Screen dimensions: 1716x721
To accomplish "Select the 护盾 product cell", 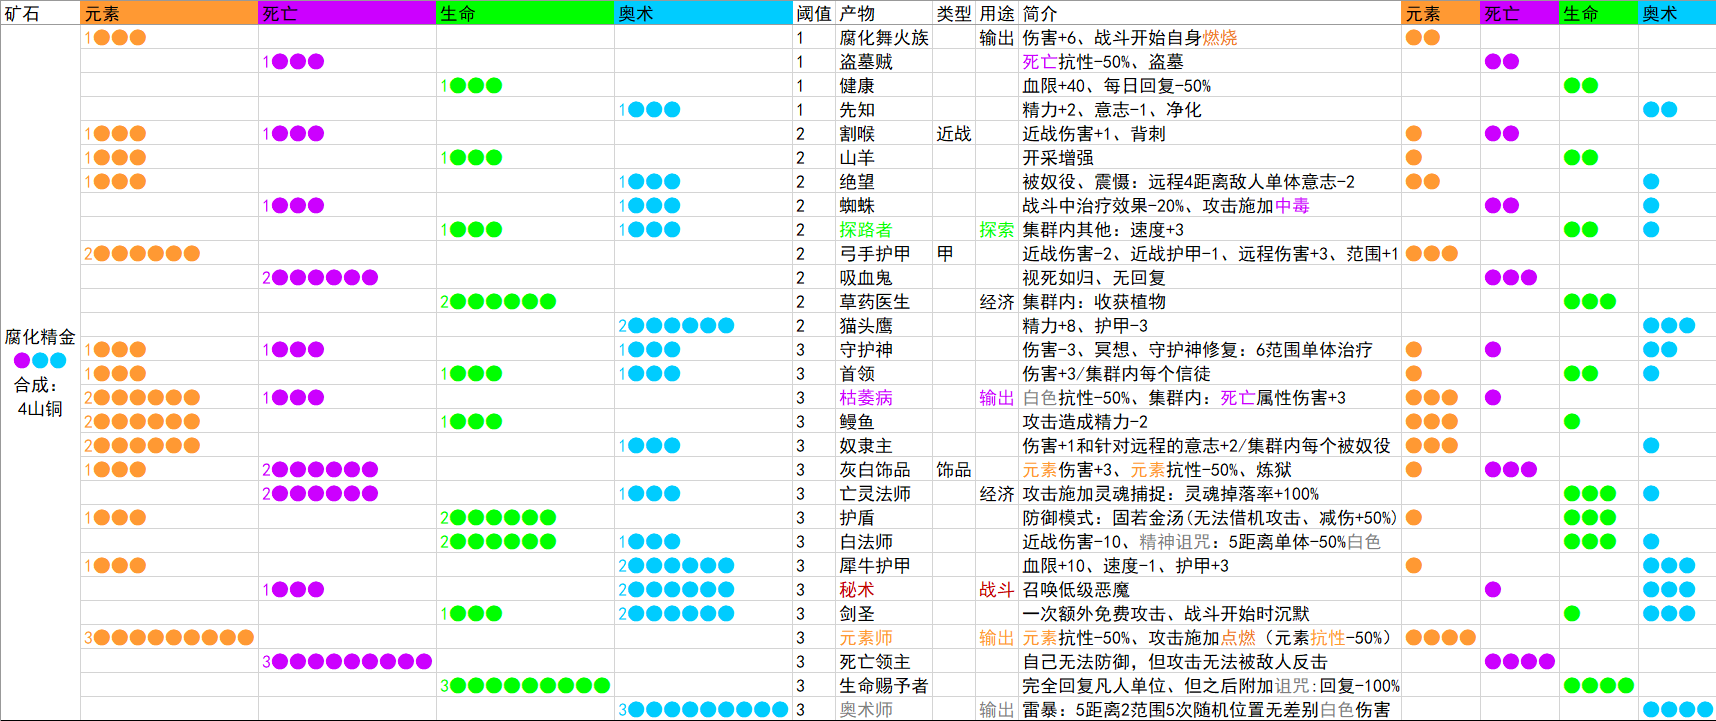I will click(884, 517).
